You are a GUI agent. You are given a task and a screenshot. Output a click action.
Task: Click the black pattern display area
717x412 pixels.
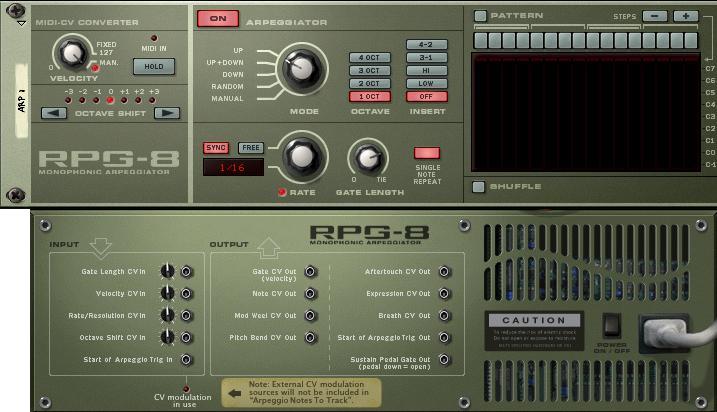(586, 112)
